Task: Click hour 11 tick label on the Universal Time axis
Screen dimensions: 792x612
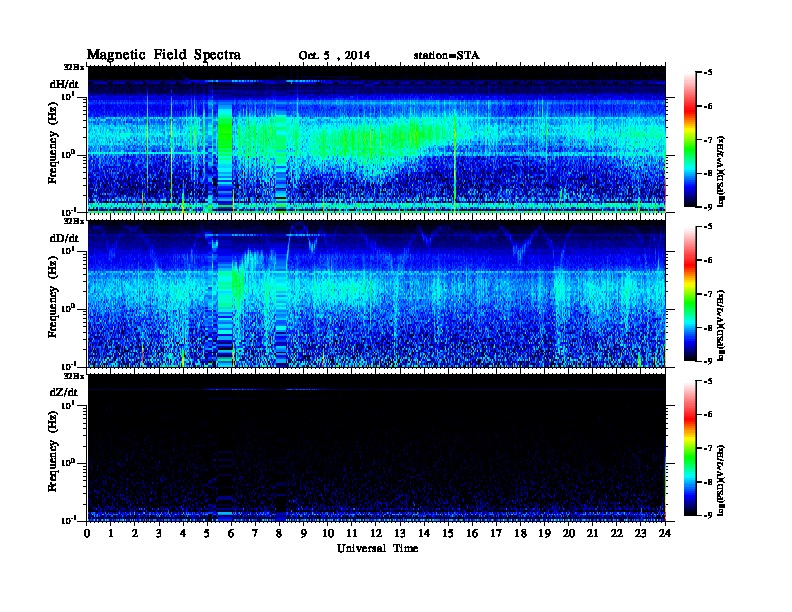Action: pos(352,534)
